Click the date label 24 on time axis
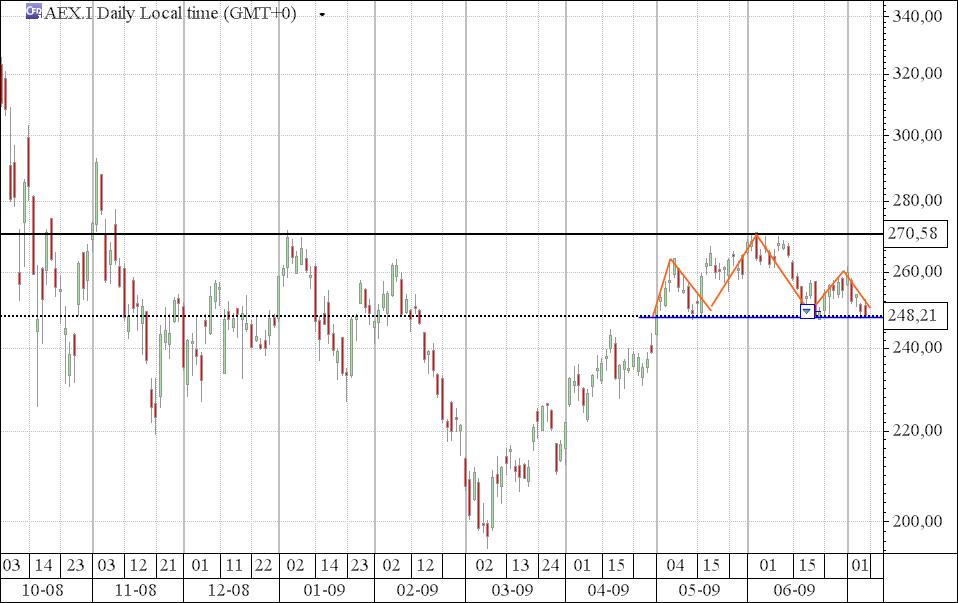Image resolution: width=958 pixels, height=603 pixels. pyautogui.click(x=550, y=565)
